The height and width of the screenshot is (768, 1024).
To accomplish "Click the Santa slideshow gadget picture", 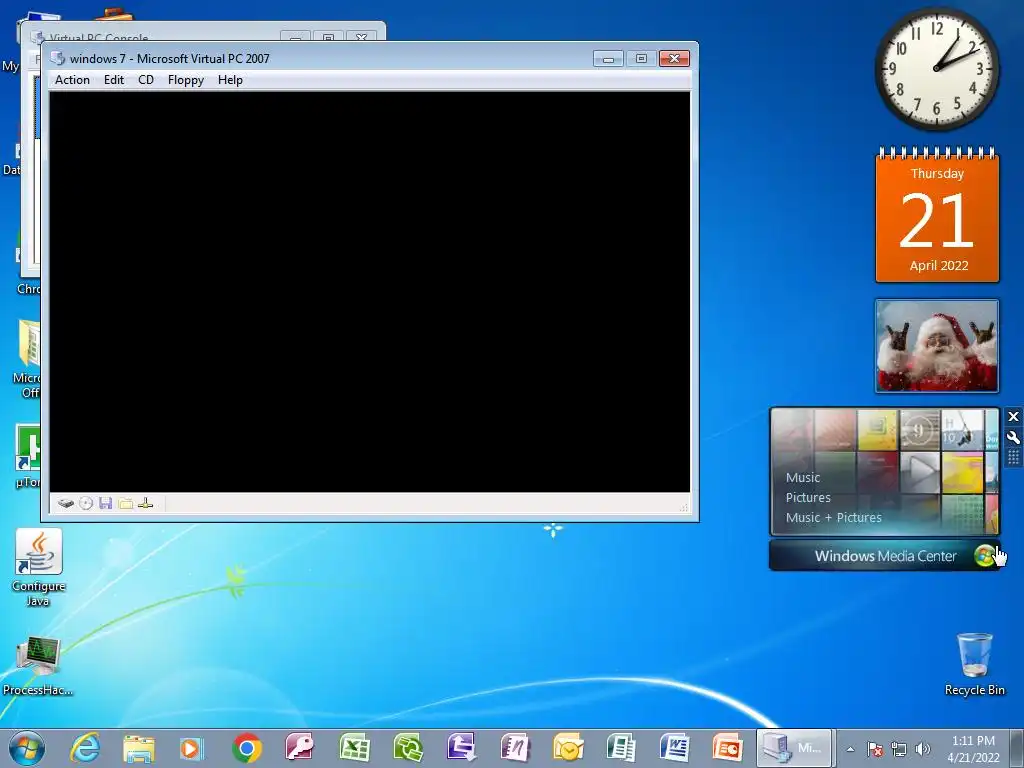I will point(937,346).
